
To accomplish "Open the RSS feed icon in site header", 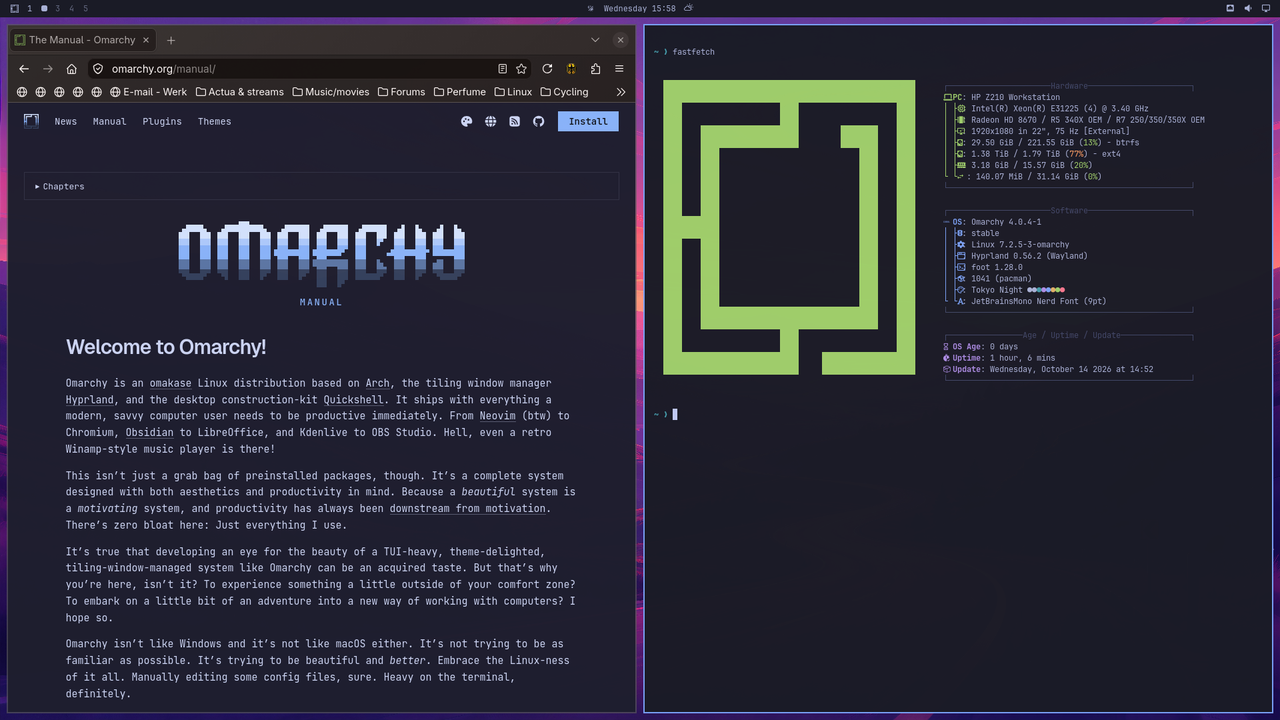I will point(514,121).
